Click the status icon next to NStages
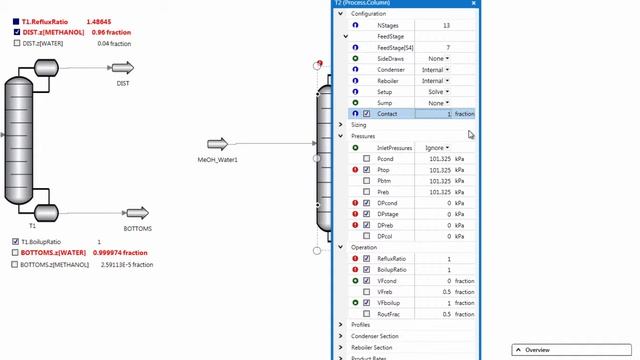The width and height of the screenshot is (640, 360). 355,25
